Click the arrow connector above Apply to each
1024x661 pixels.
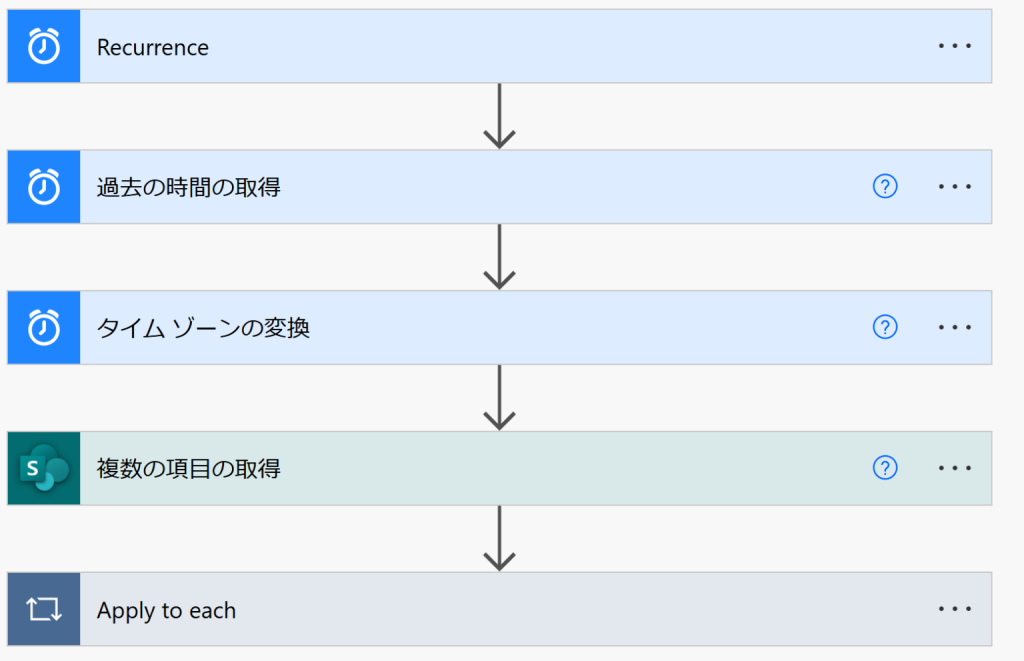tap(499, 538)
